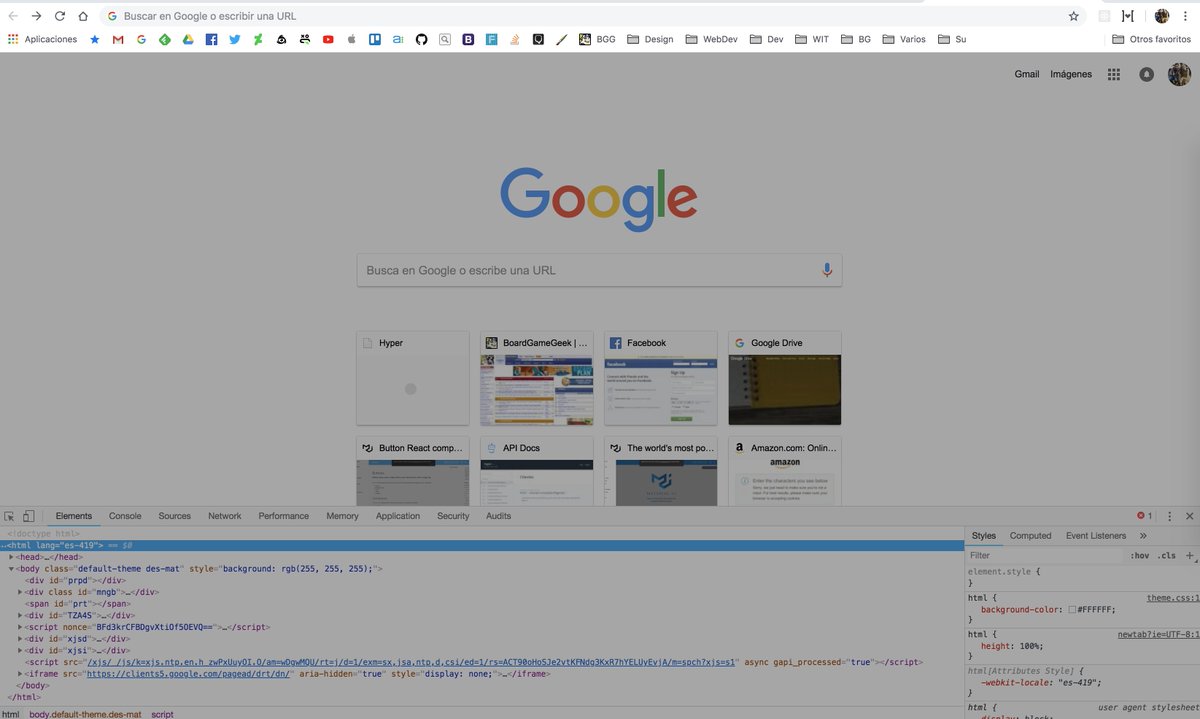The image size is (1200, 719).
Task: Open the WIT bookmarks folder
Action: point(812,40)
